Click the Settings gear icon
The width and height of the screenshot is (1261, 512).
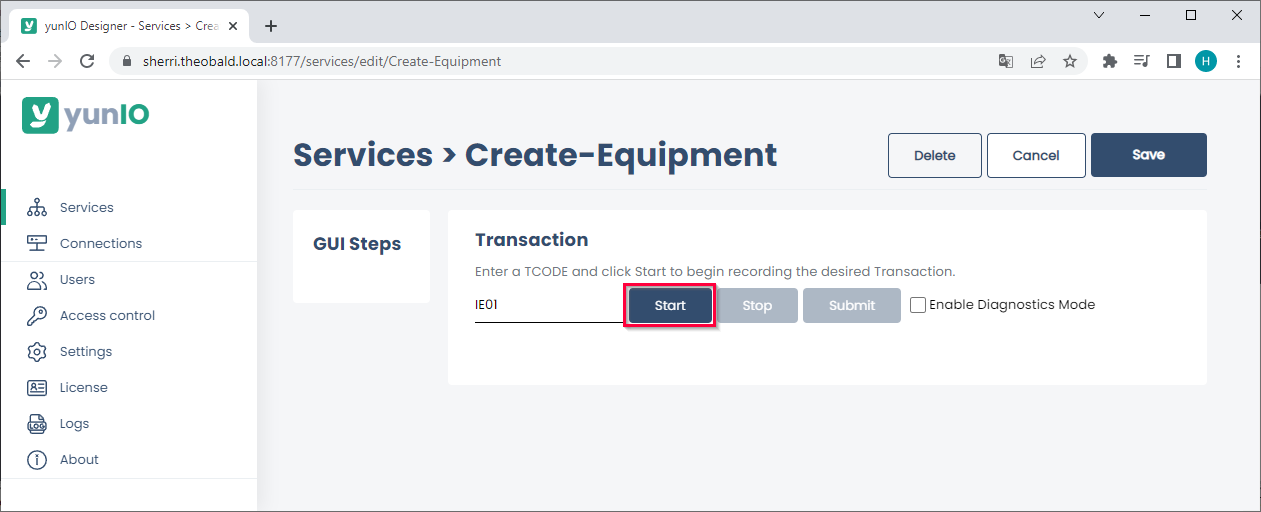tap(37, 351)
